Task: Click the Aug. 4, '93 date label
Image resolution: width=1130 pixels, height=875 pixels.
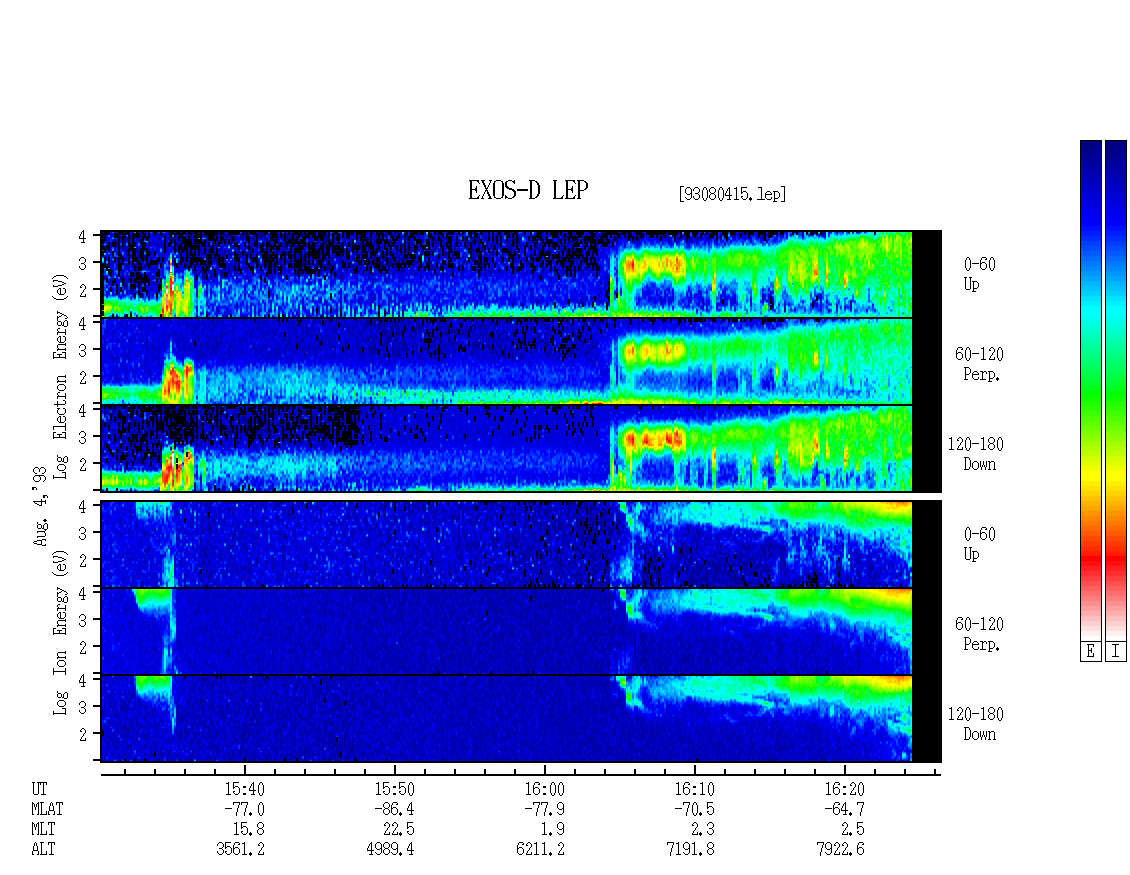Action: pyautogui.click(x=41, y=506)
